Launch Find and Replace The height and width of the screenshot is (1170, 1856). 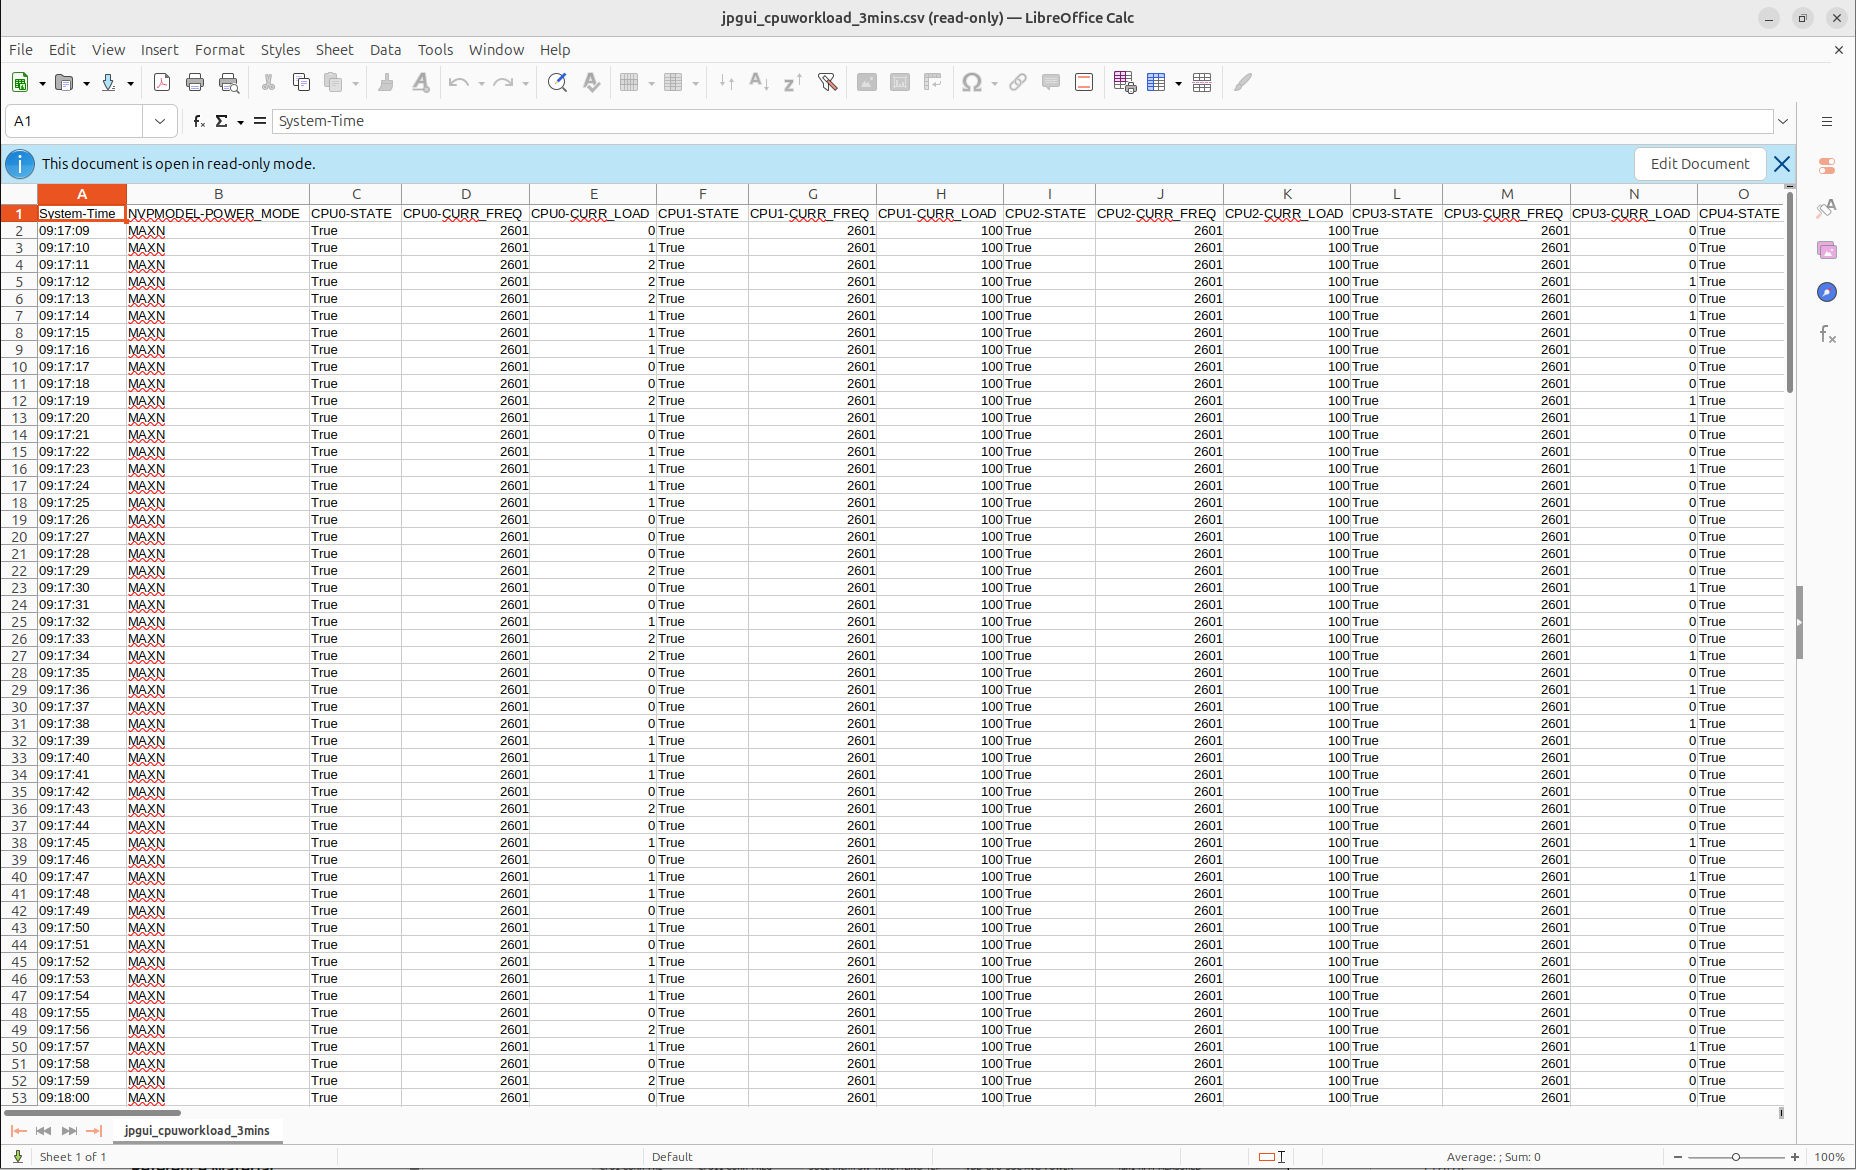point(557,82)
